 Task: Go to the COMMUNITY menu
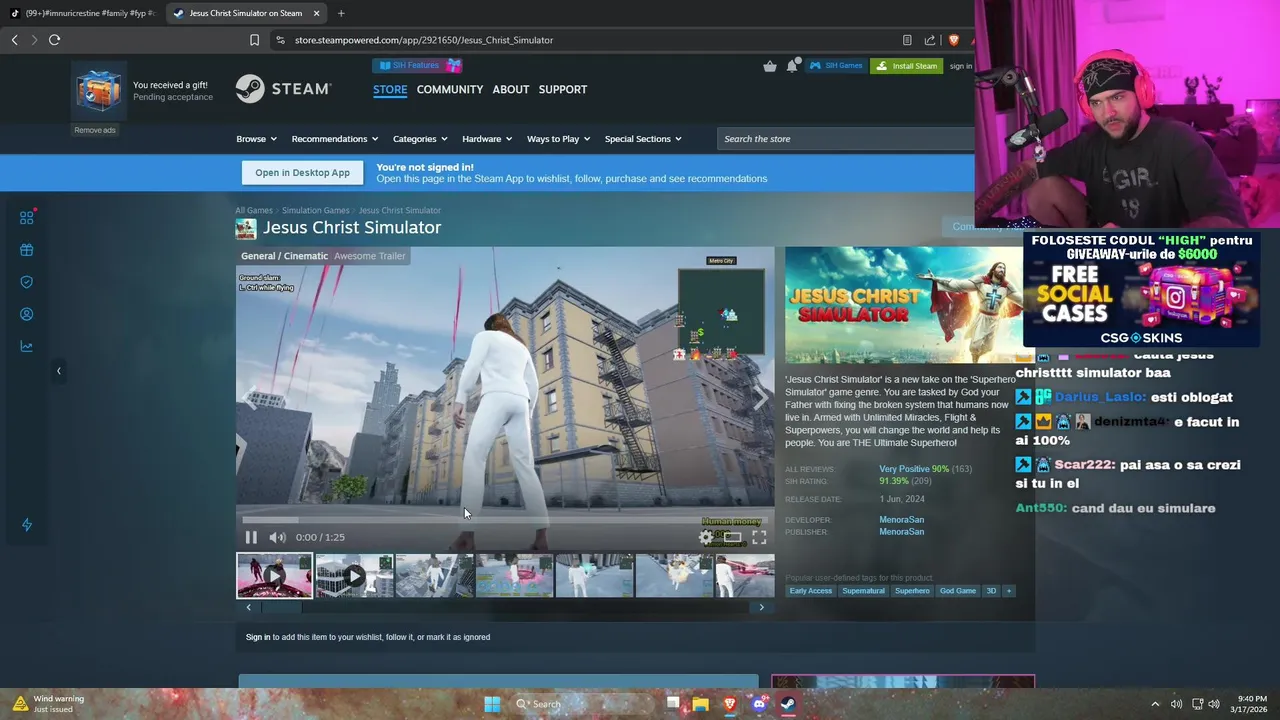[450, 89]
